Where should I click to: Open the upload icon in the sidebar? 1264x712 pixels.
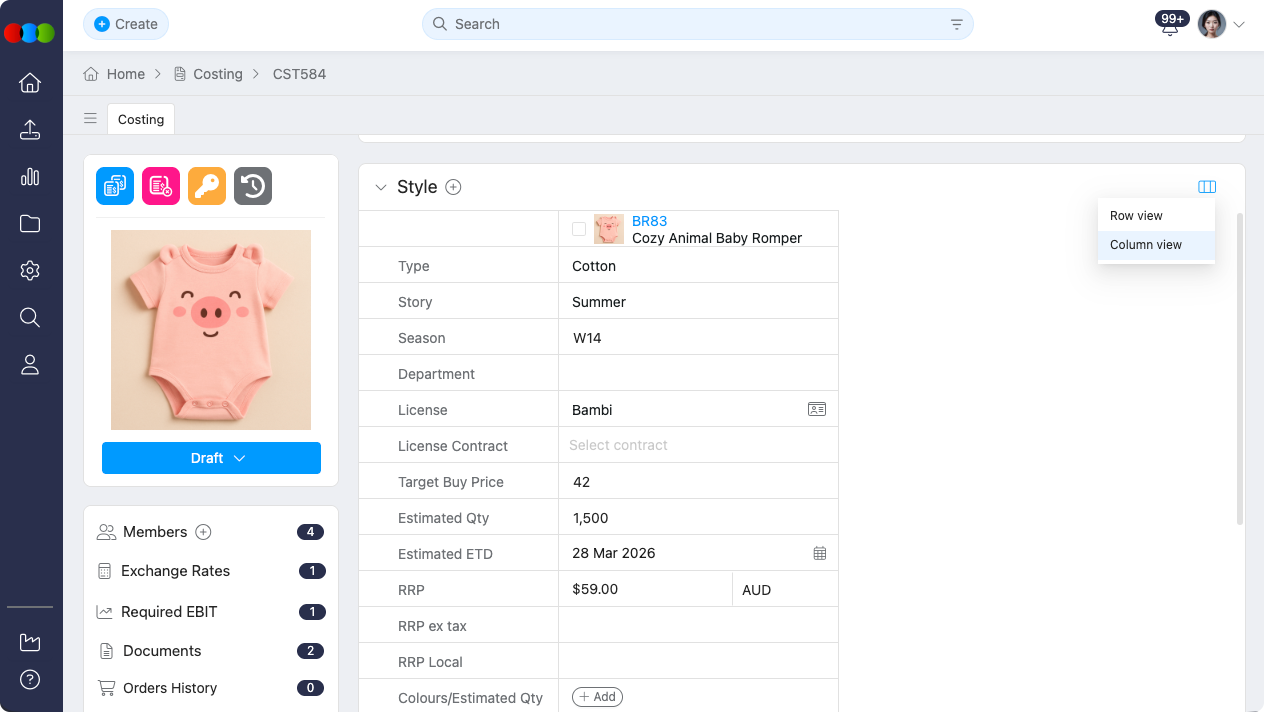click(30, 129)
